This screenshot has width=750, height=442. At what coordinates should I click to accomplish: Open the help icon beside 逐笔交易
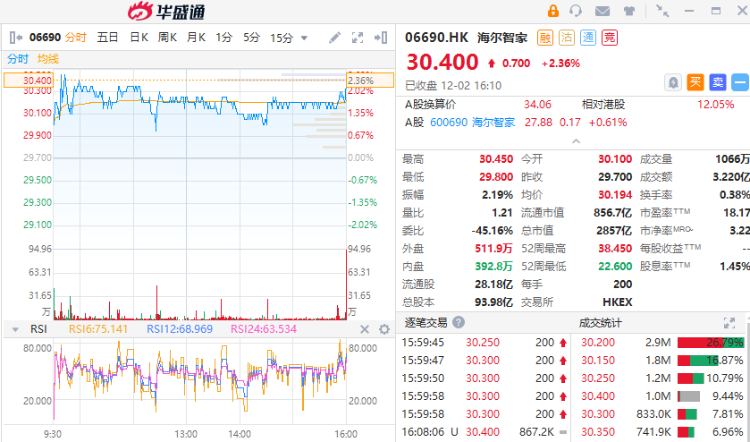458,322
